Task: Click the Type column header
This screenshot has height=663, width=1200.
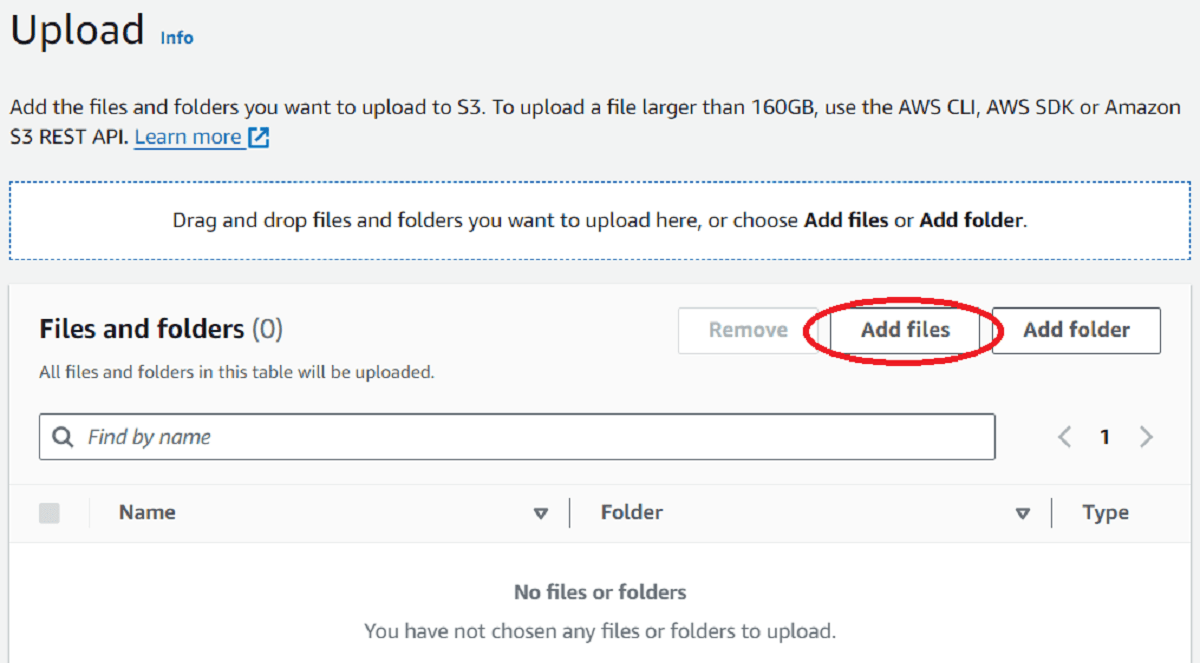Action: 1106,512
